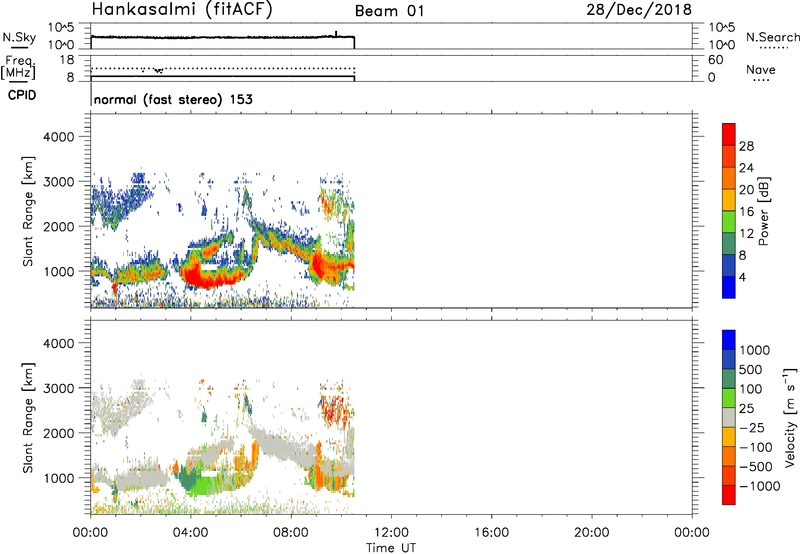Click the 'Power [dB]' colorbar label
This screenshot has width=800, height=554.
click(x=763, y=211)
